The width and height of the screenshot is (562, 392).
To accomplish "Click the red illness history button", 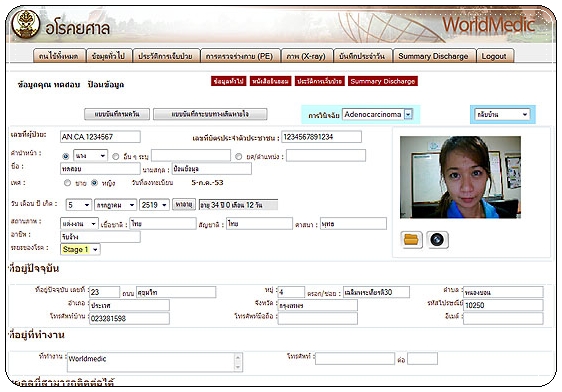I will [320, 81].
